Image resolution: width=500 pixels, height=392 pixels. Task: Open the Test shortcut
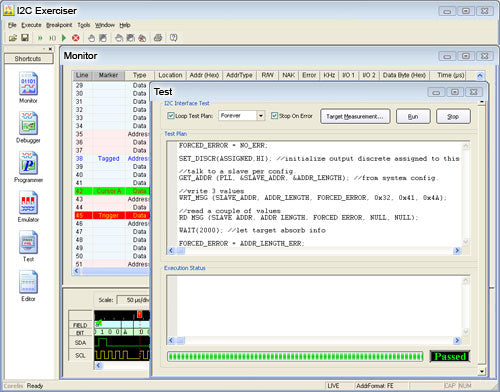pos(28,246)
